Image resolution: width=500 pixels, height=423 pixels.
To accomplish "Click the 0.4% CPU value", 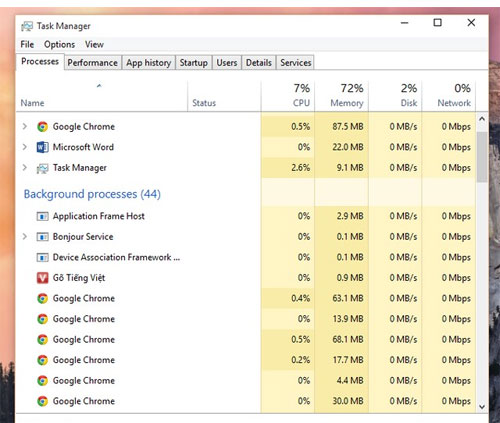I will coord(301,298).
